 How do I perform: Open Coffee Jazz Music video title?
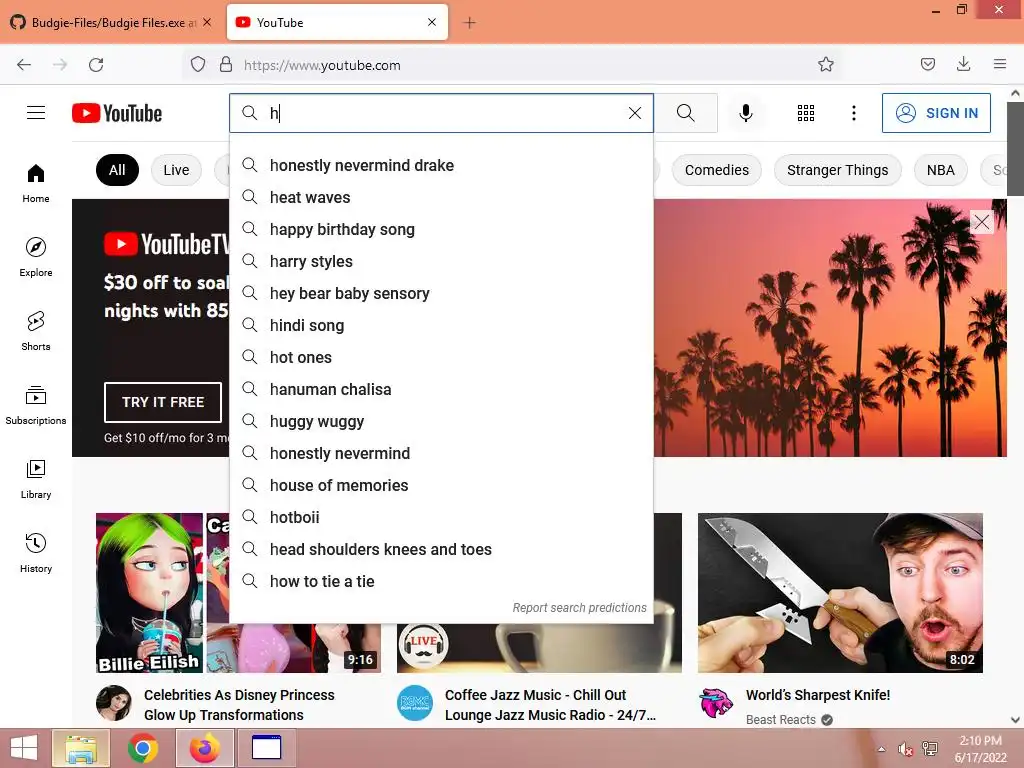click(550, 705)
